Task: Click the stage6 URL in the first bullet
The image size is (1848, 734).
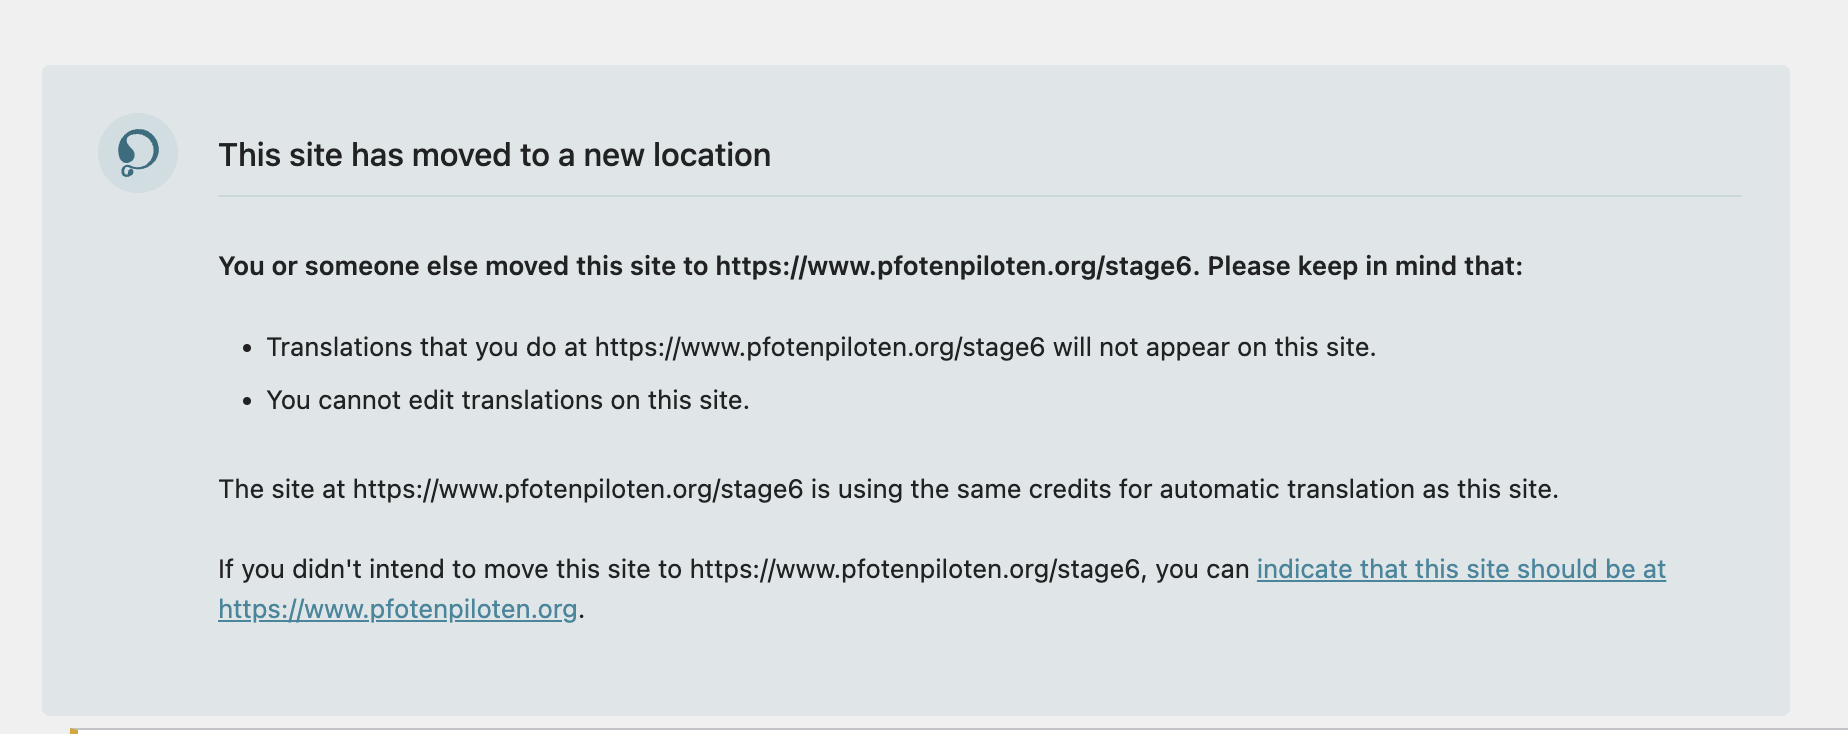Action: point(820,347)
